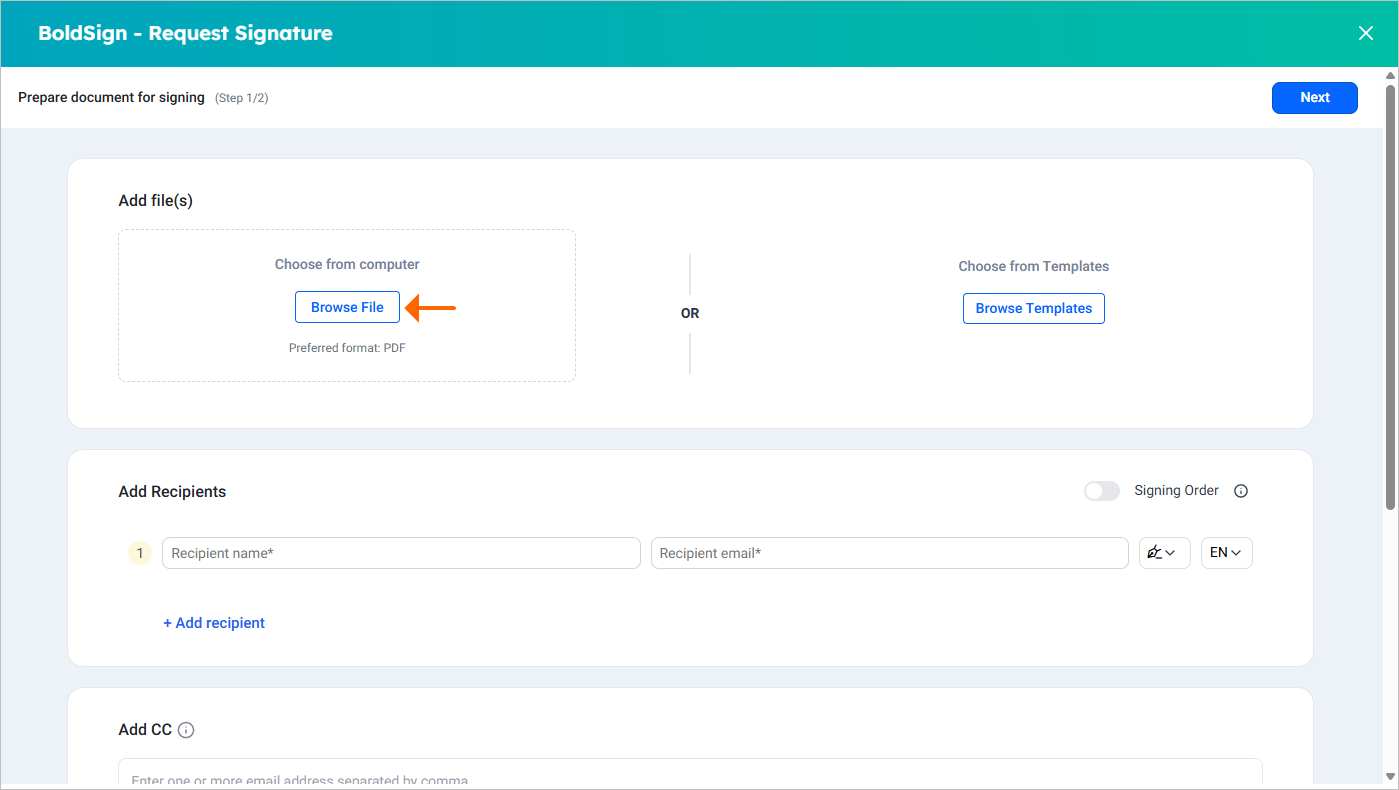Click the "Add Recipients" heading
This screenshot has width=1399, height=790.
172,492
